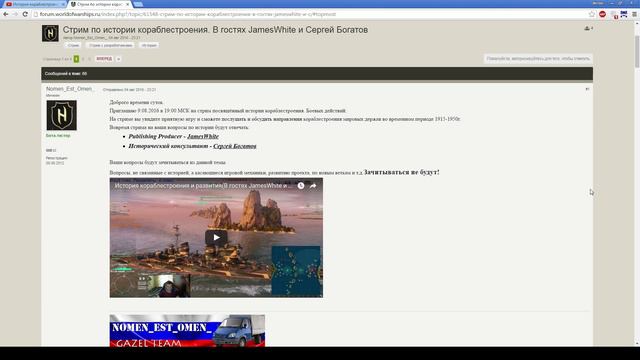The image size is (640, 360).
Task: Click the Share arrow on the video
Action: [x=313, y=186]
